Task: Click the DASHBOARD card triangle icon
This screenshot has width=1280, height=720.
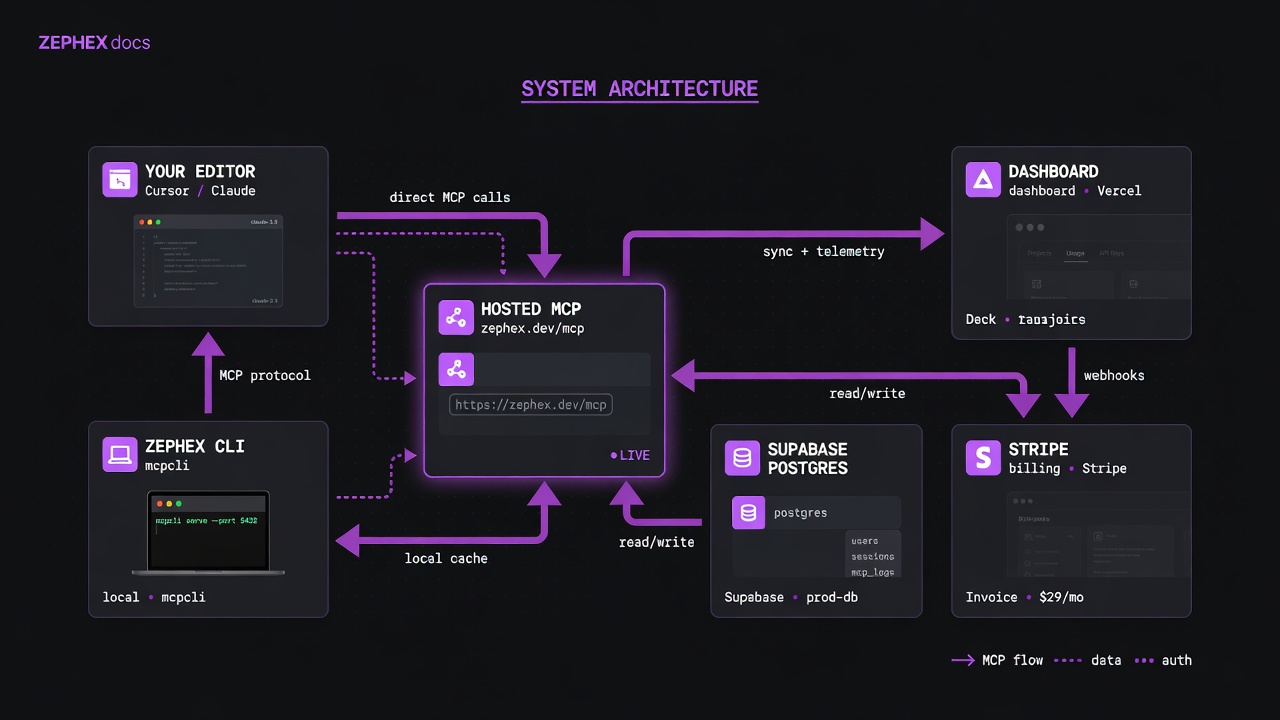Action: coord(983,180)
